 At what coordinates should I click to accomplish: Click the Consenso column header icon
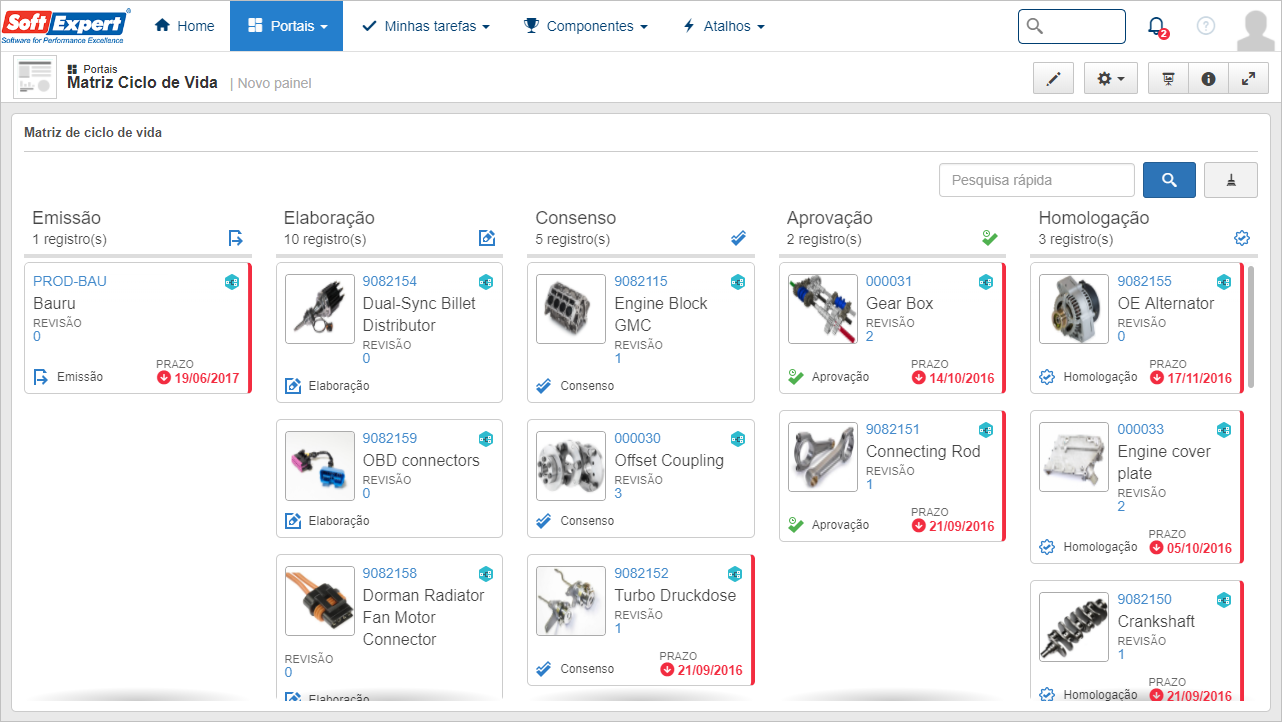[x=739, y=238]
